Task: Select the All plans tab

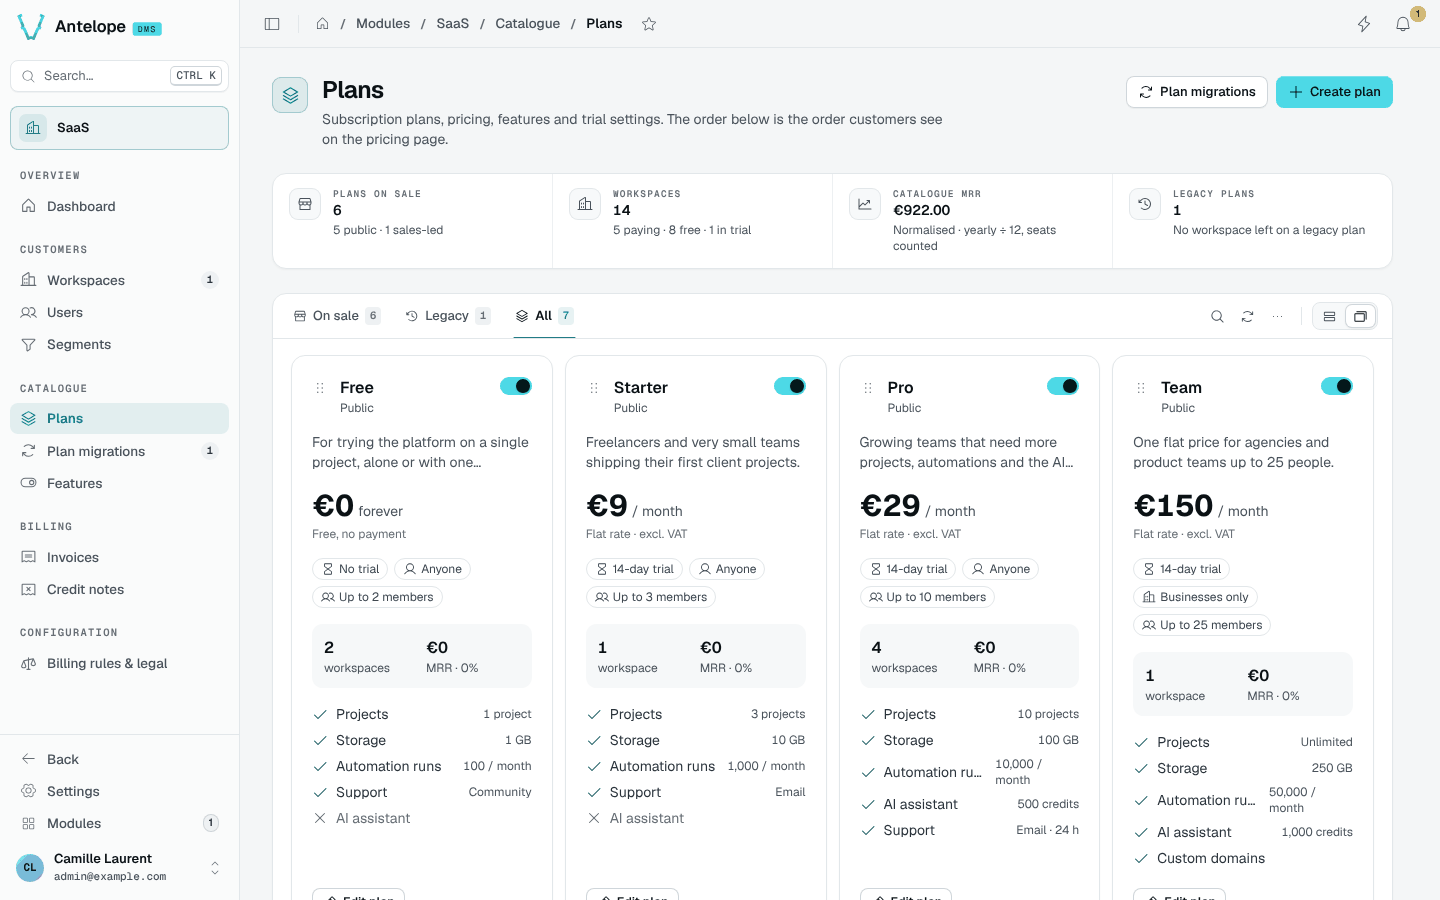Action: (544, 316)
